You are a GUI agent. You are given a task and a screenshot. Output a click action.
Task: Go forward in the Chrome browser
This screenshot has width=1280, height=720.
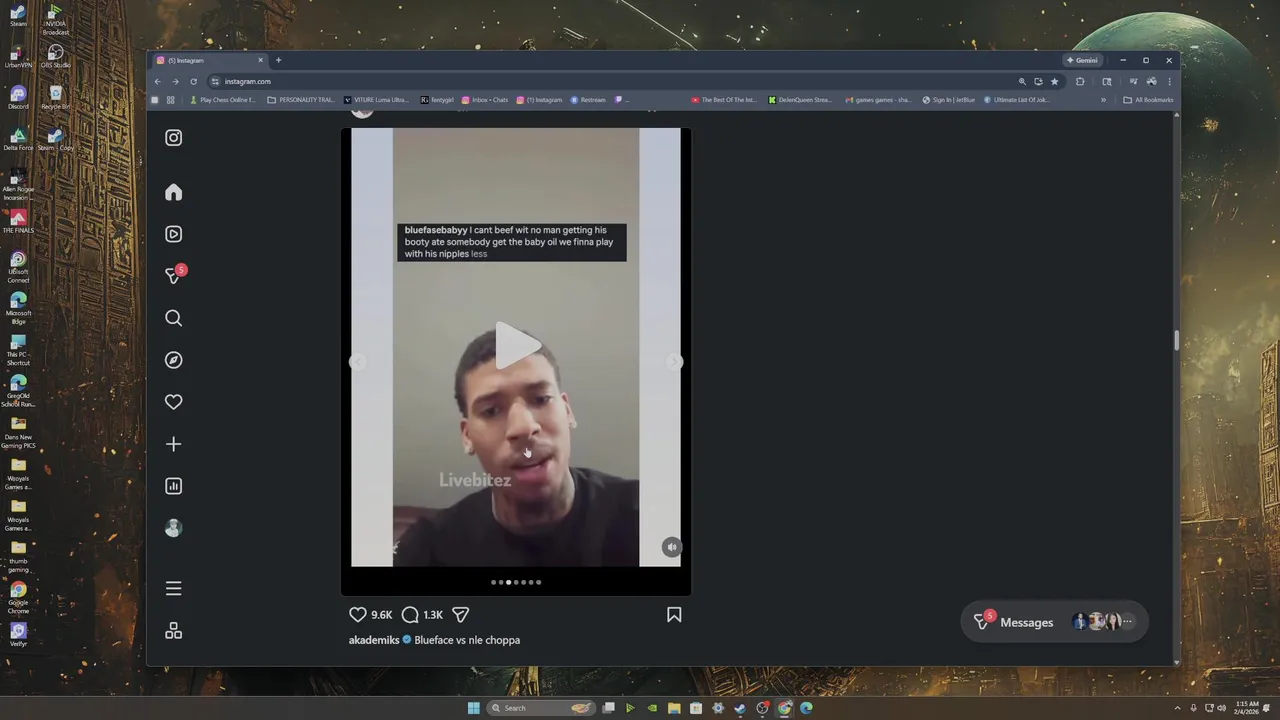(175, 81)
